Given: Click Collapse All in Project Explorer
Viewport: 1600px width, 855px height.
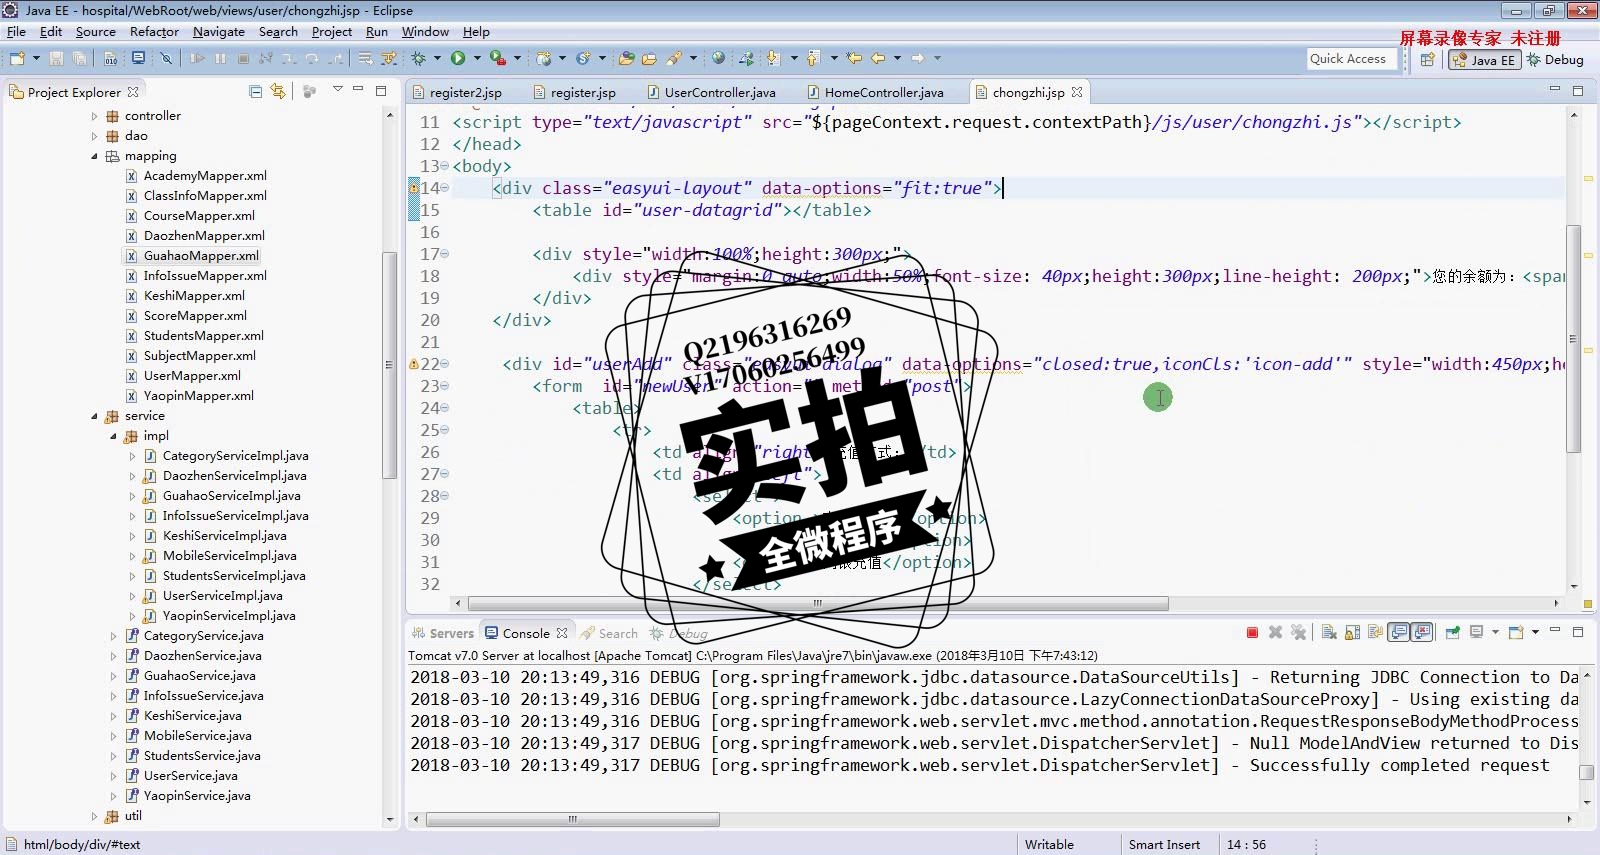Looking at the screenshot, I should pos(256,91).
